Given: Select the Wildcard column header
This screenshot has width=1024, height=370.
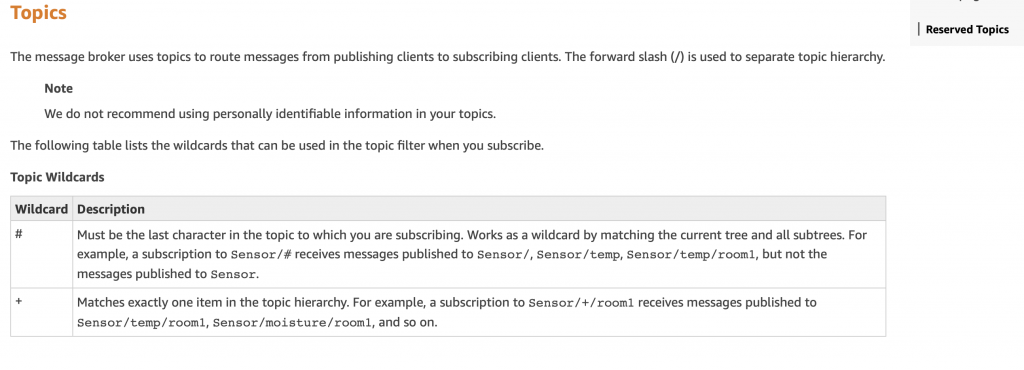Looking at the screenshot, I should pyautogui.click(x=41, y=209).
